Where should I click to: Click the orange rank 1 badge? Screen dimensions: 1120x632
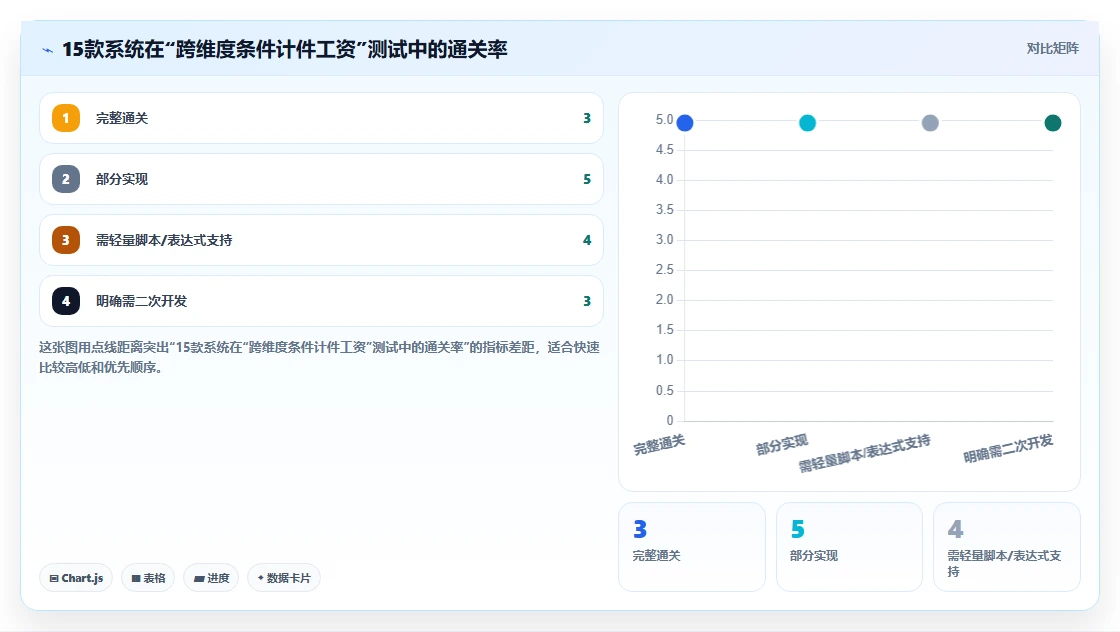66,118
